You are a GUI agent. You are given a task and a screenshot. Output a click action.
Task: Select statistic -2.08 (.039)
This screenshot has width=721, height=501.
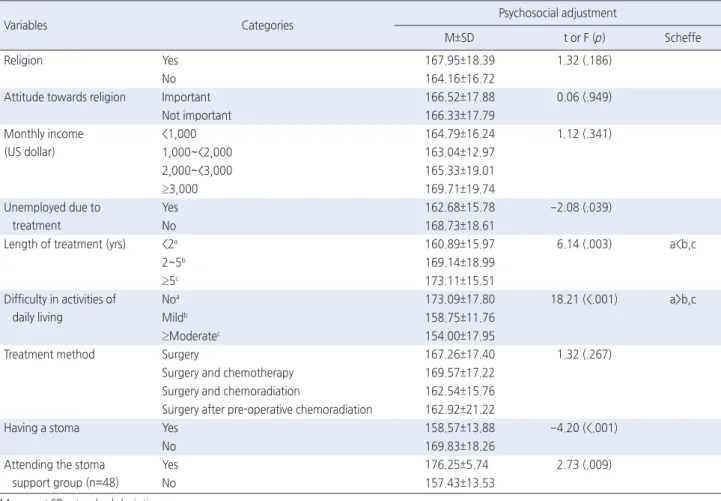point(581,207)
